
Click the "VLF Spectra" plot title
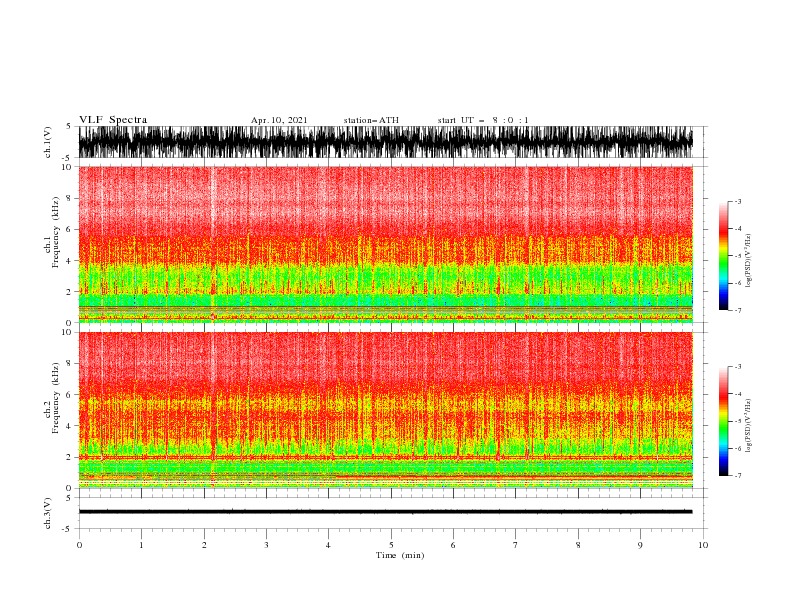tap(113, 120)
